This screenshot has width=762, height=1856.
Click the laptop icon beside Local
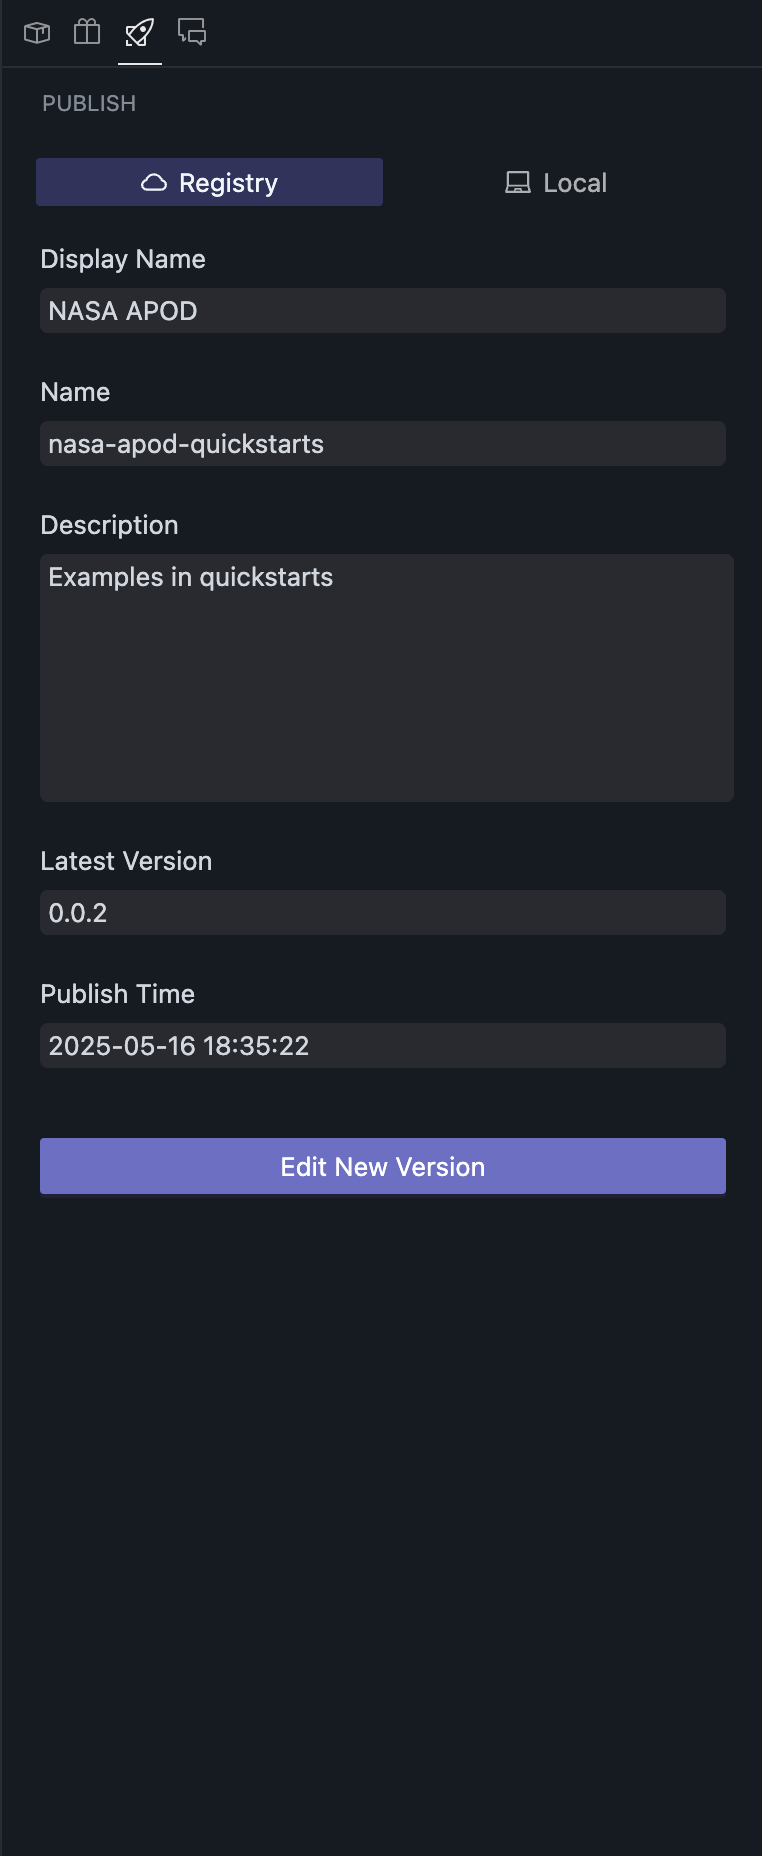point(518,183)
